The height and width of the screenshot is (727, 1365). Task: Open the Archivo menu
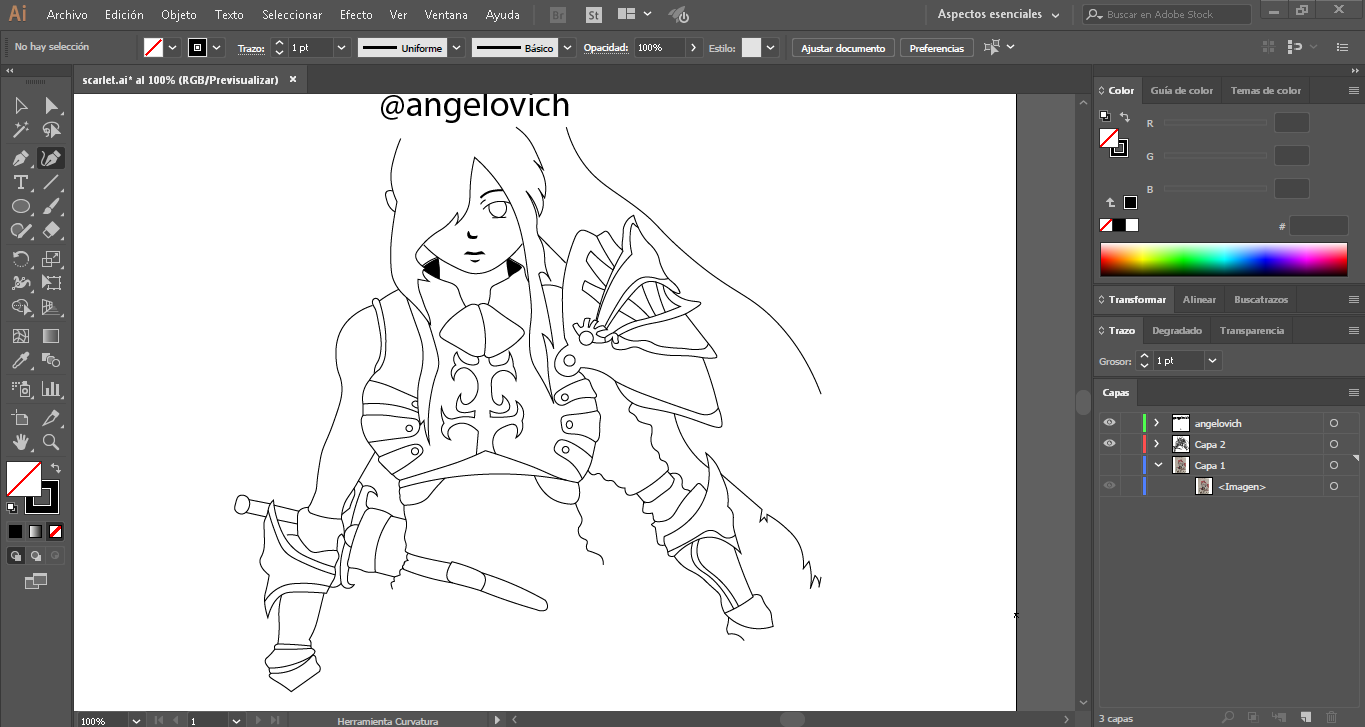click(67, 15)
